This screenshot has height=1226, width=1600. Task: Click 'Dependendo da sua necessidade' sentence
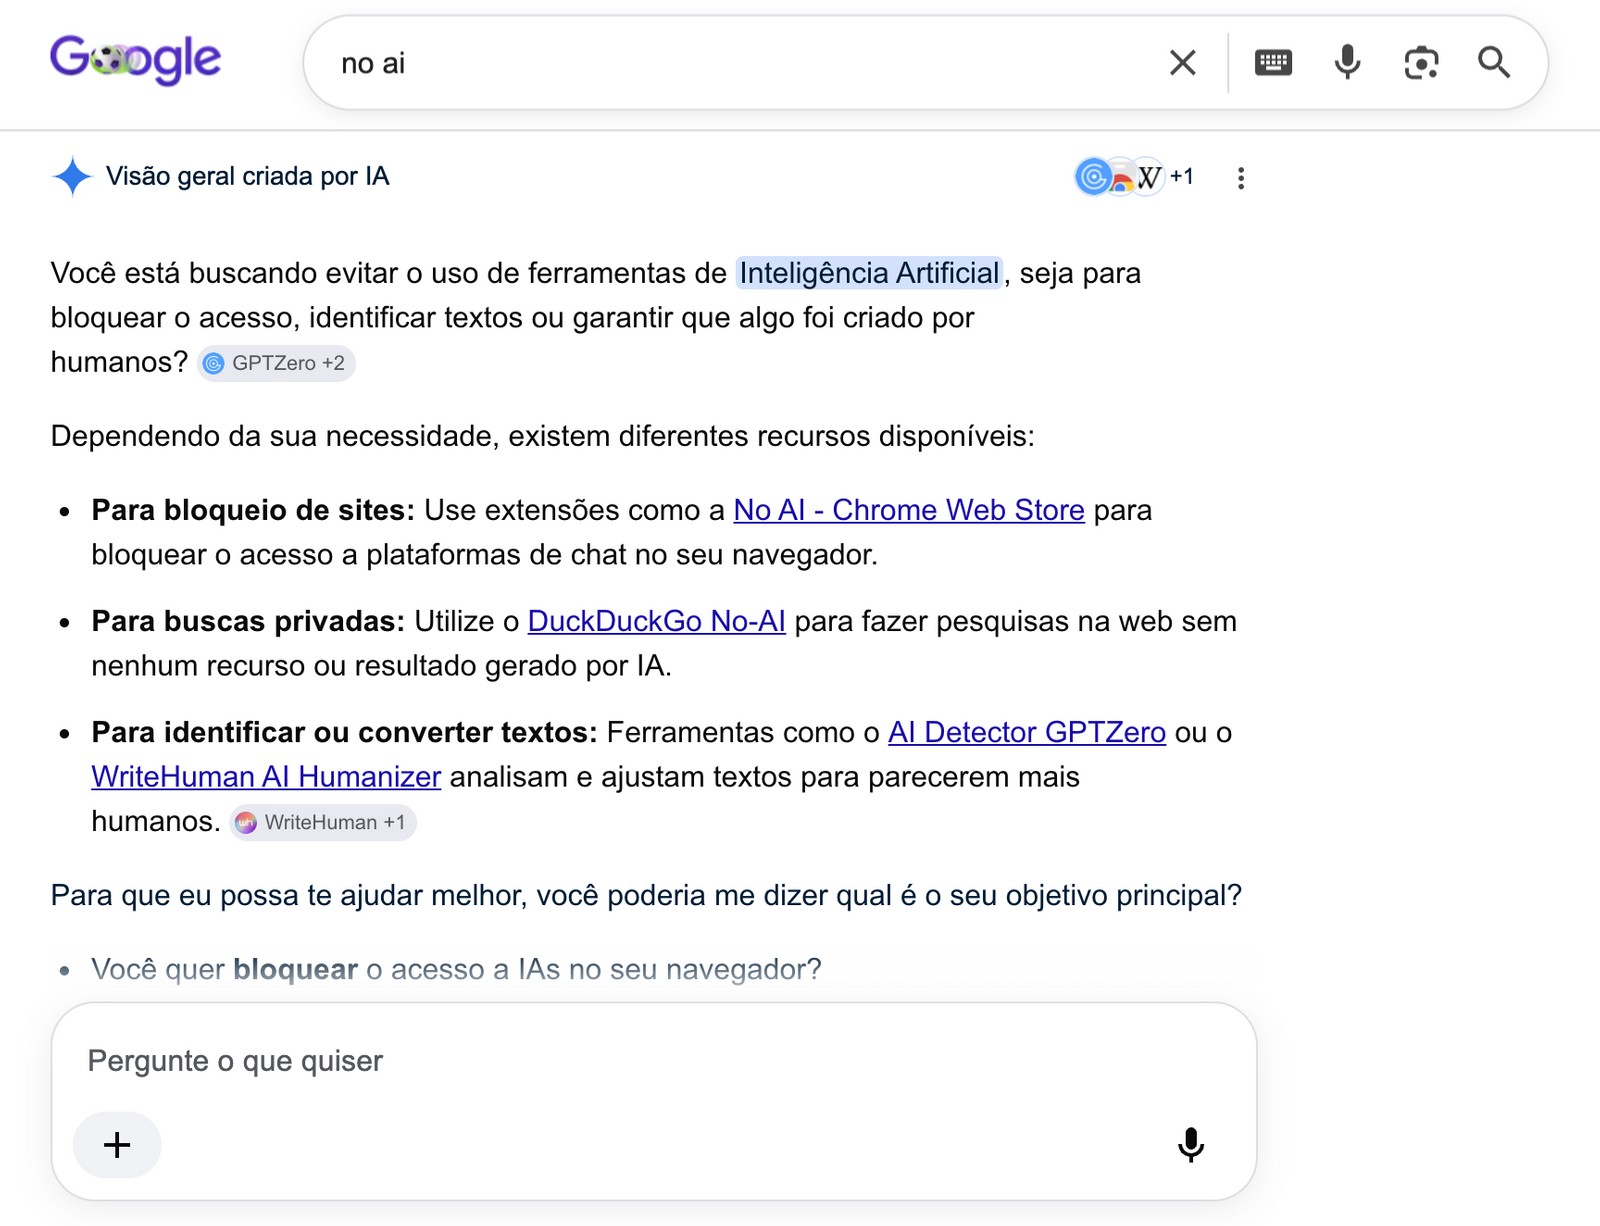coord(543,436)
